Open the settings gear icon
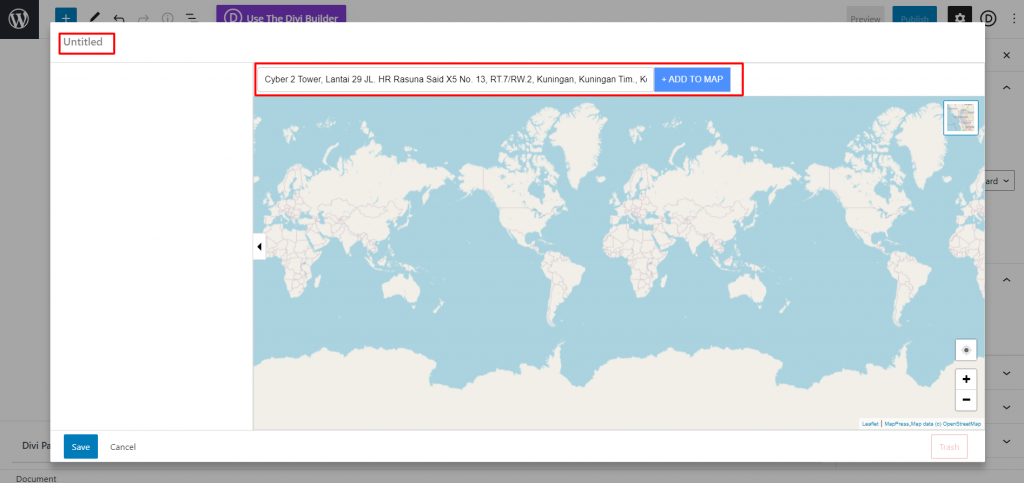 pos(959,18)
